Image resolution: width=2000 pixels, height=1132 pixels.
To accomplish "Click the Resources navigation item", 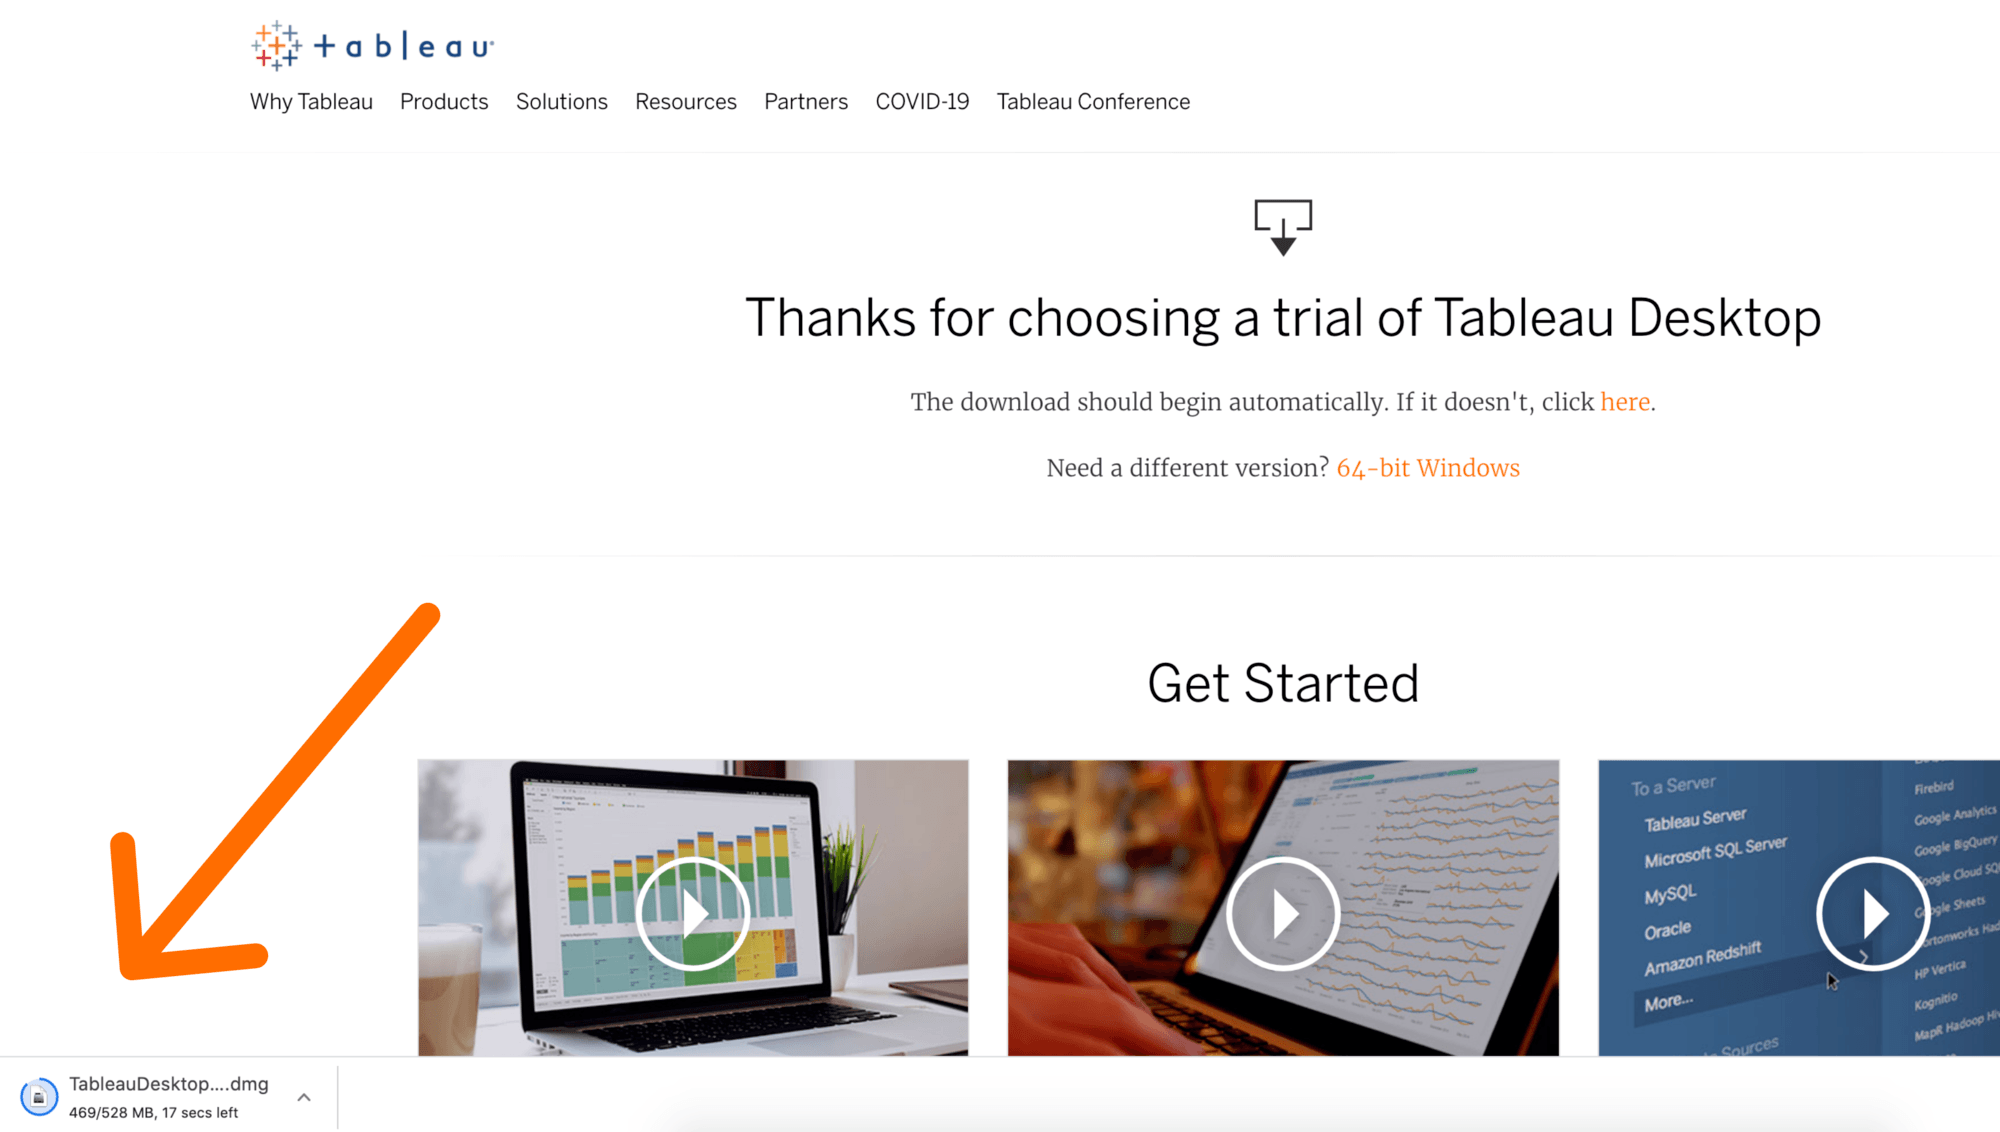I will [683, 102].
